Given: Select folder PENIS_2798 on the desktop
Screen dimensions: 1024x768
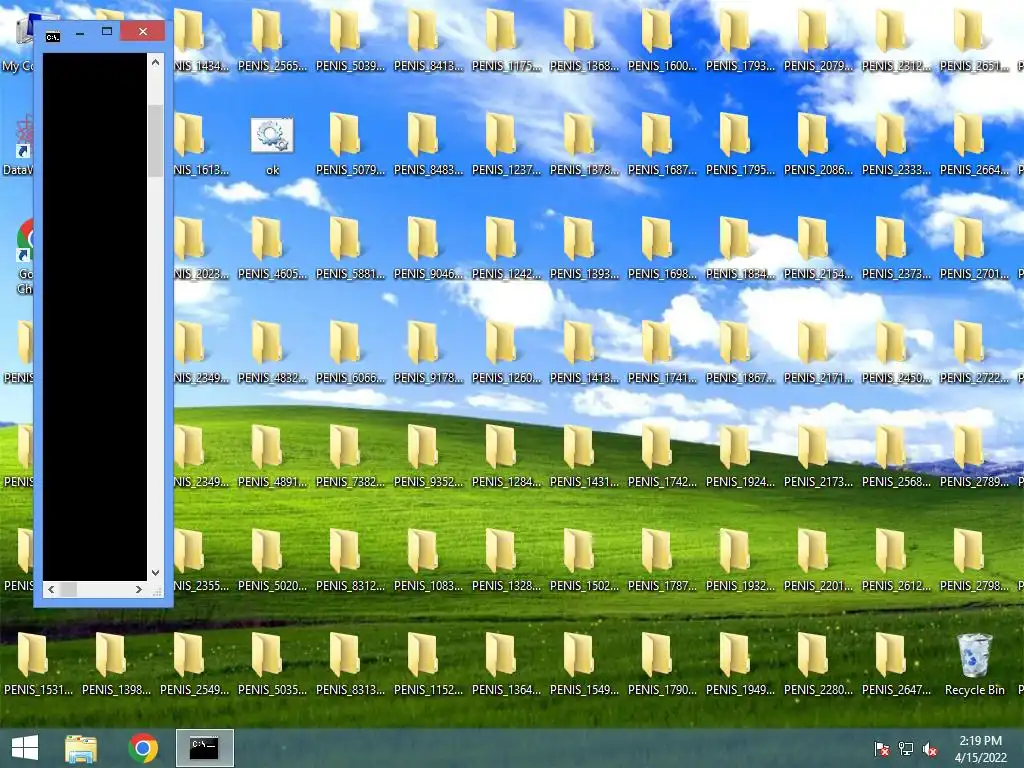Looking at the screenshot, I should (x=974, y=560).
